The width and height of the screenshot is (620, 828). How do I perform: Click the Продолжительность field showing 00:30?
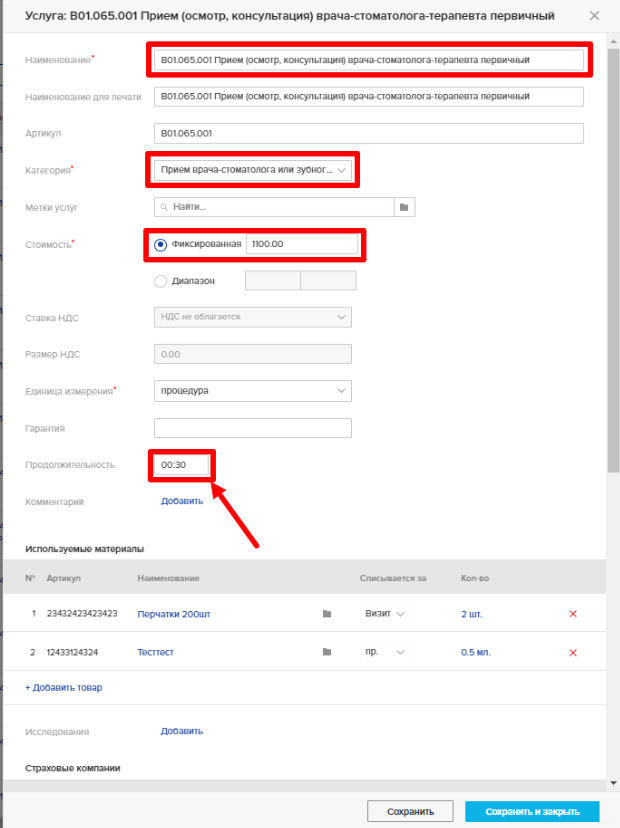coord(182,465)
